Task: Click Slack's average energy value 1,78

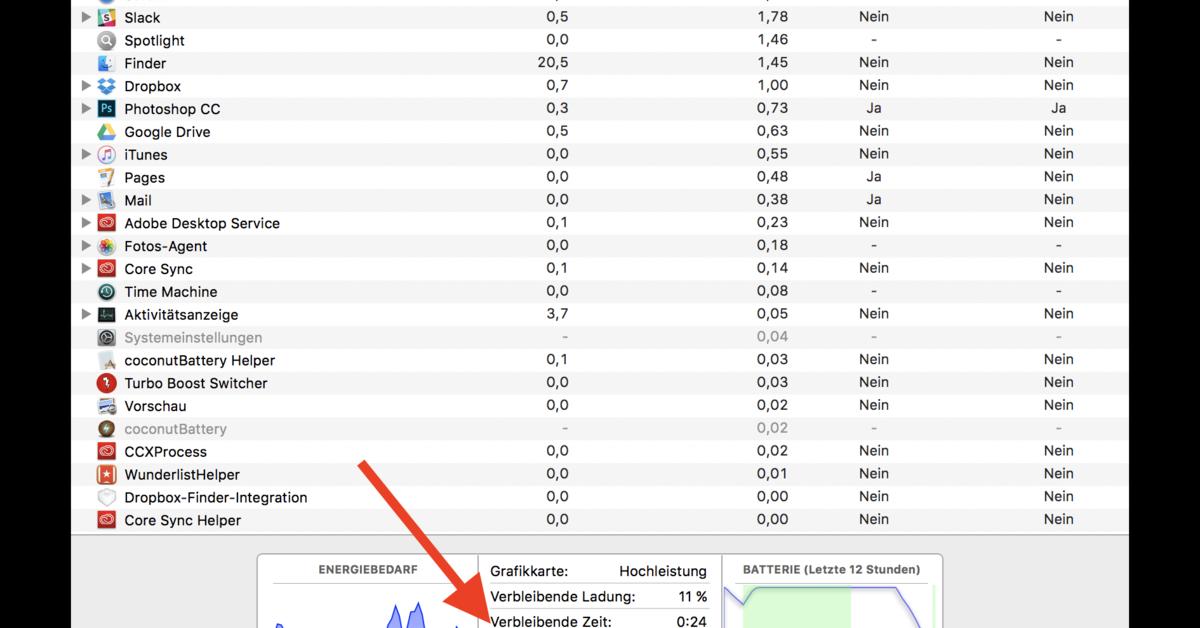Action: (772, 16)
